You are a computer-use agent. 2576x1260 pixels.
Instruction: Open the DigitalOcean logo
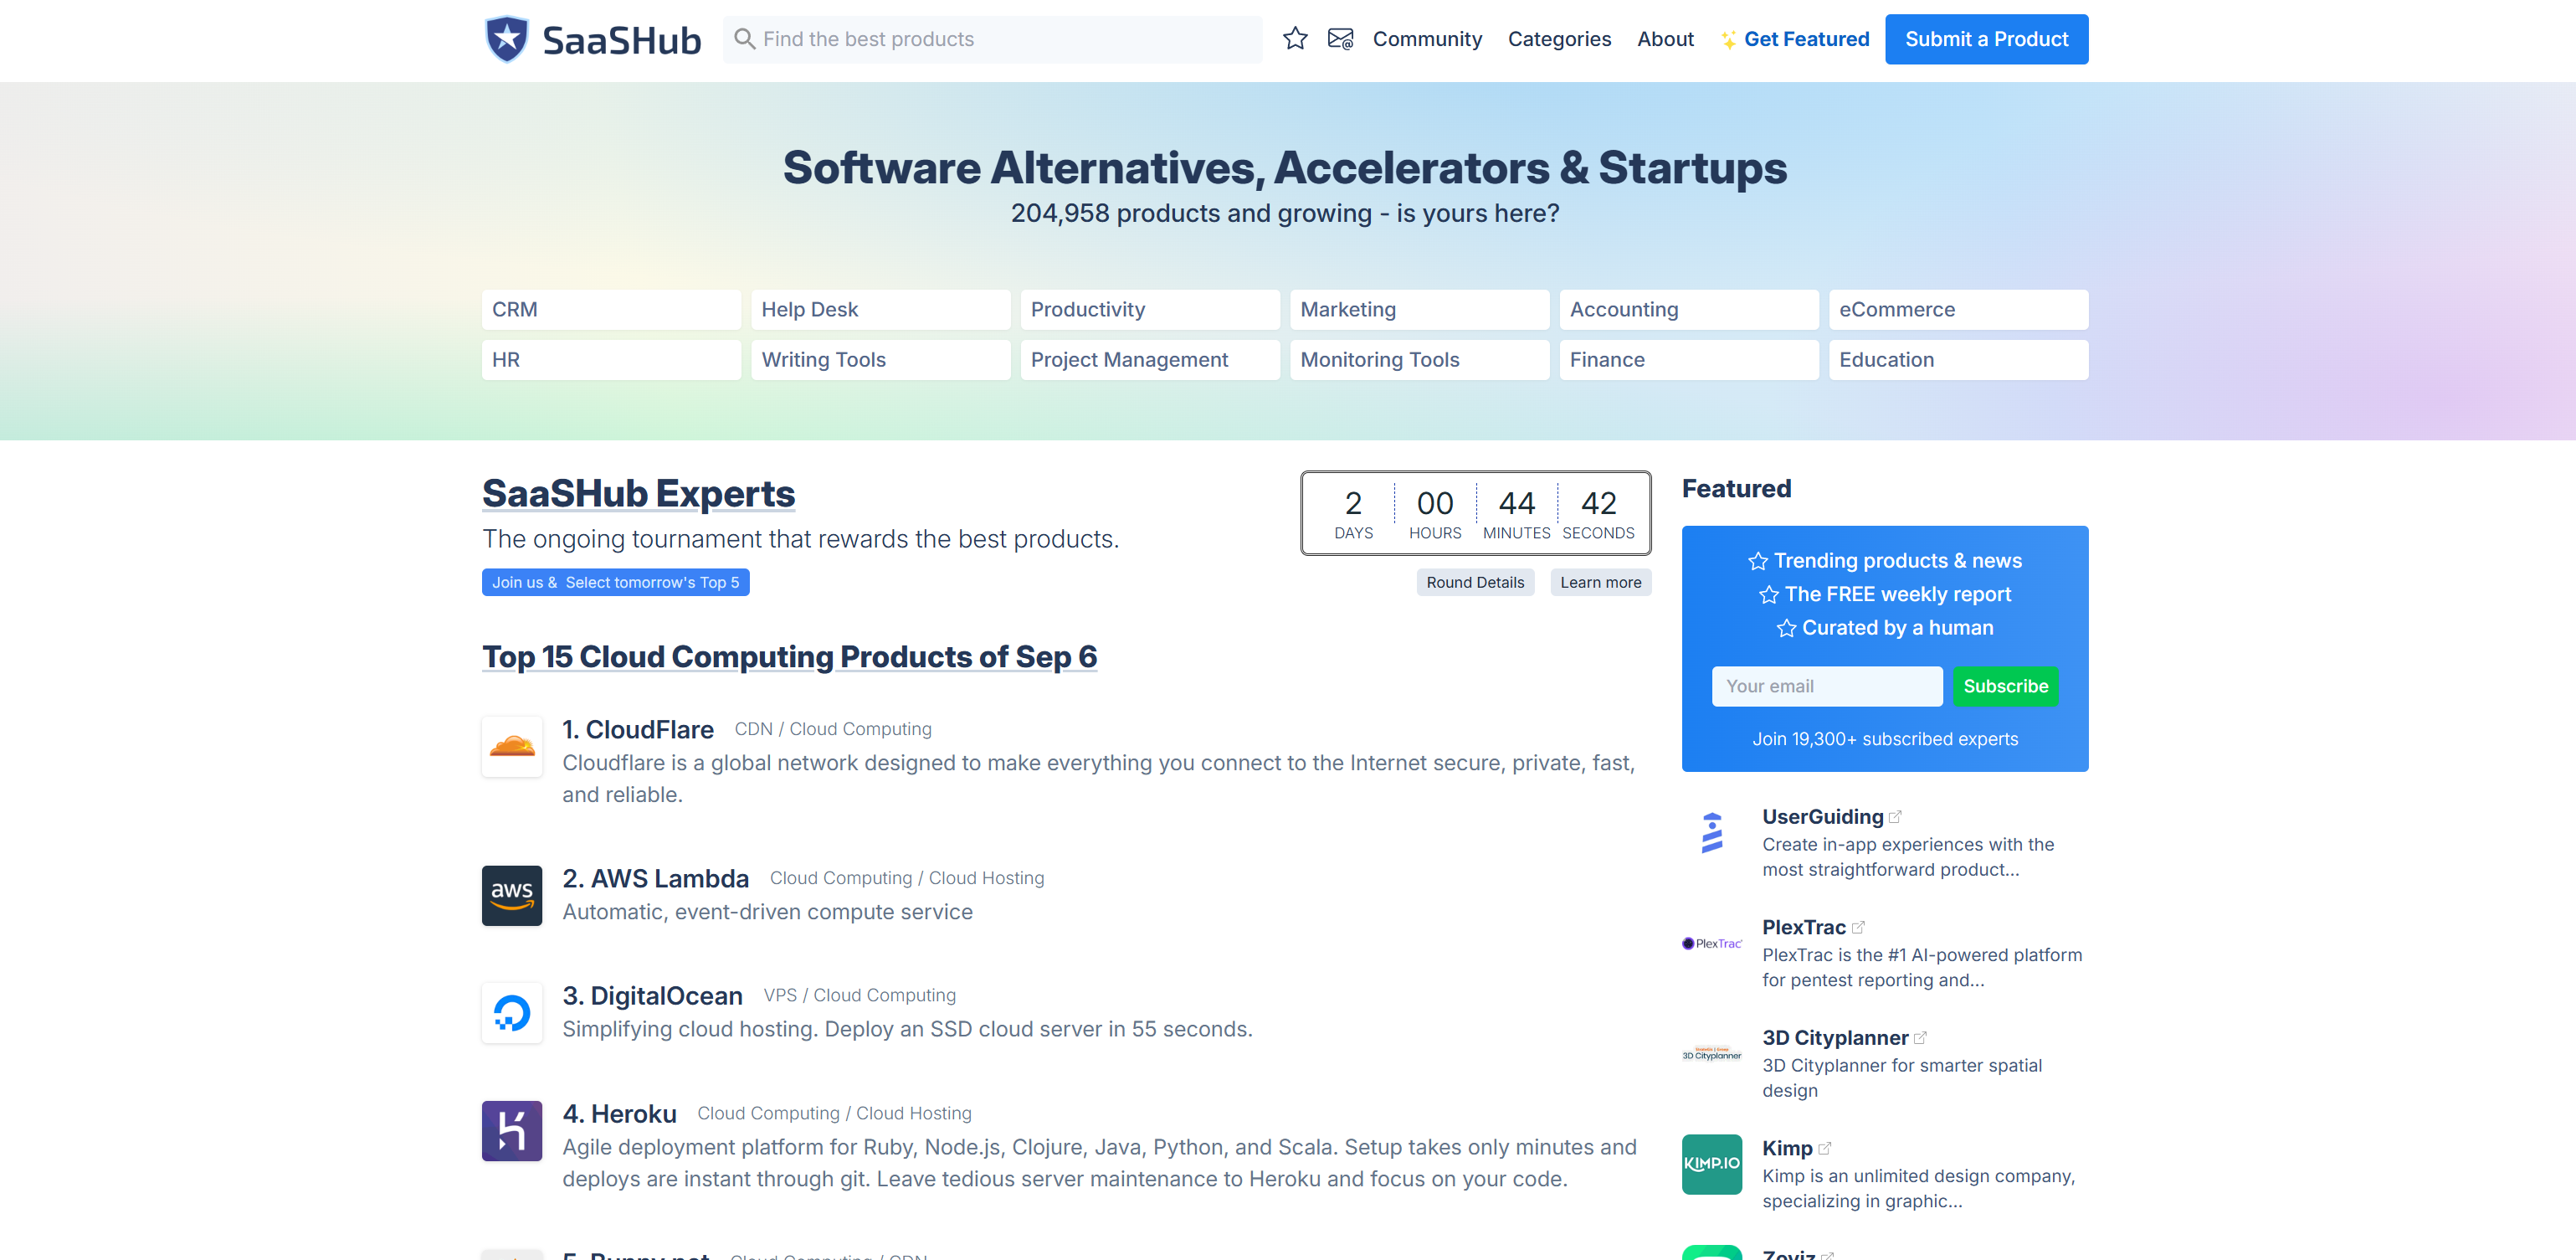click(512, 1013)
